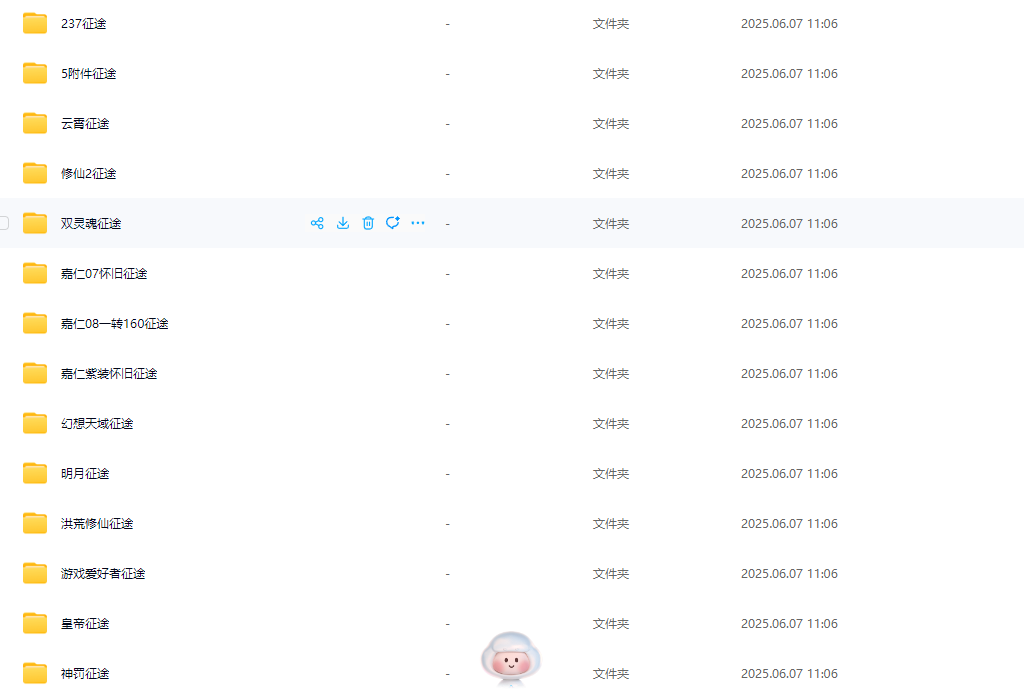Click the floating mascot assistant icon
This screenshot has width=1025, height=689.
[511, 659]
